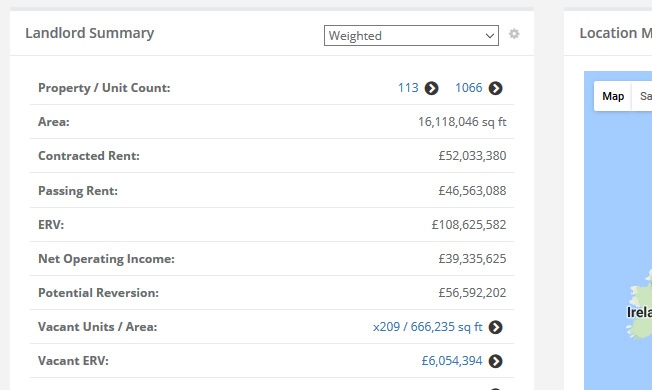The width and height of the screenshot is (652, 390).
Task: Click the Potential Reversion label
Action: click(99, 293)
